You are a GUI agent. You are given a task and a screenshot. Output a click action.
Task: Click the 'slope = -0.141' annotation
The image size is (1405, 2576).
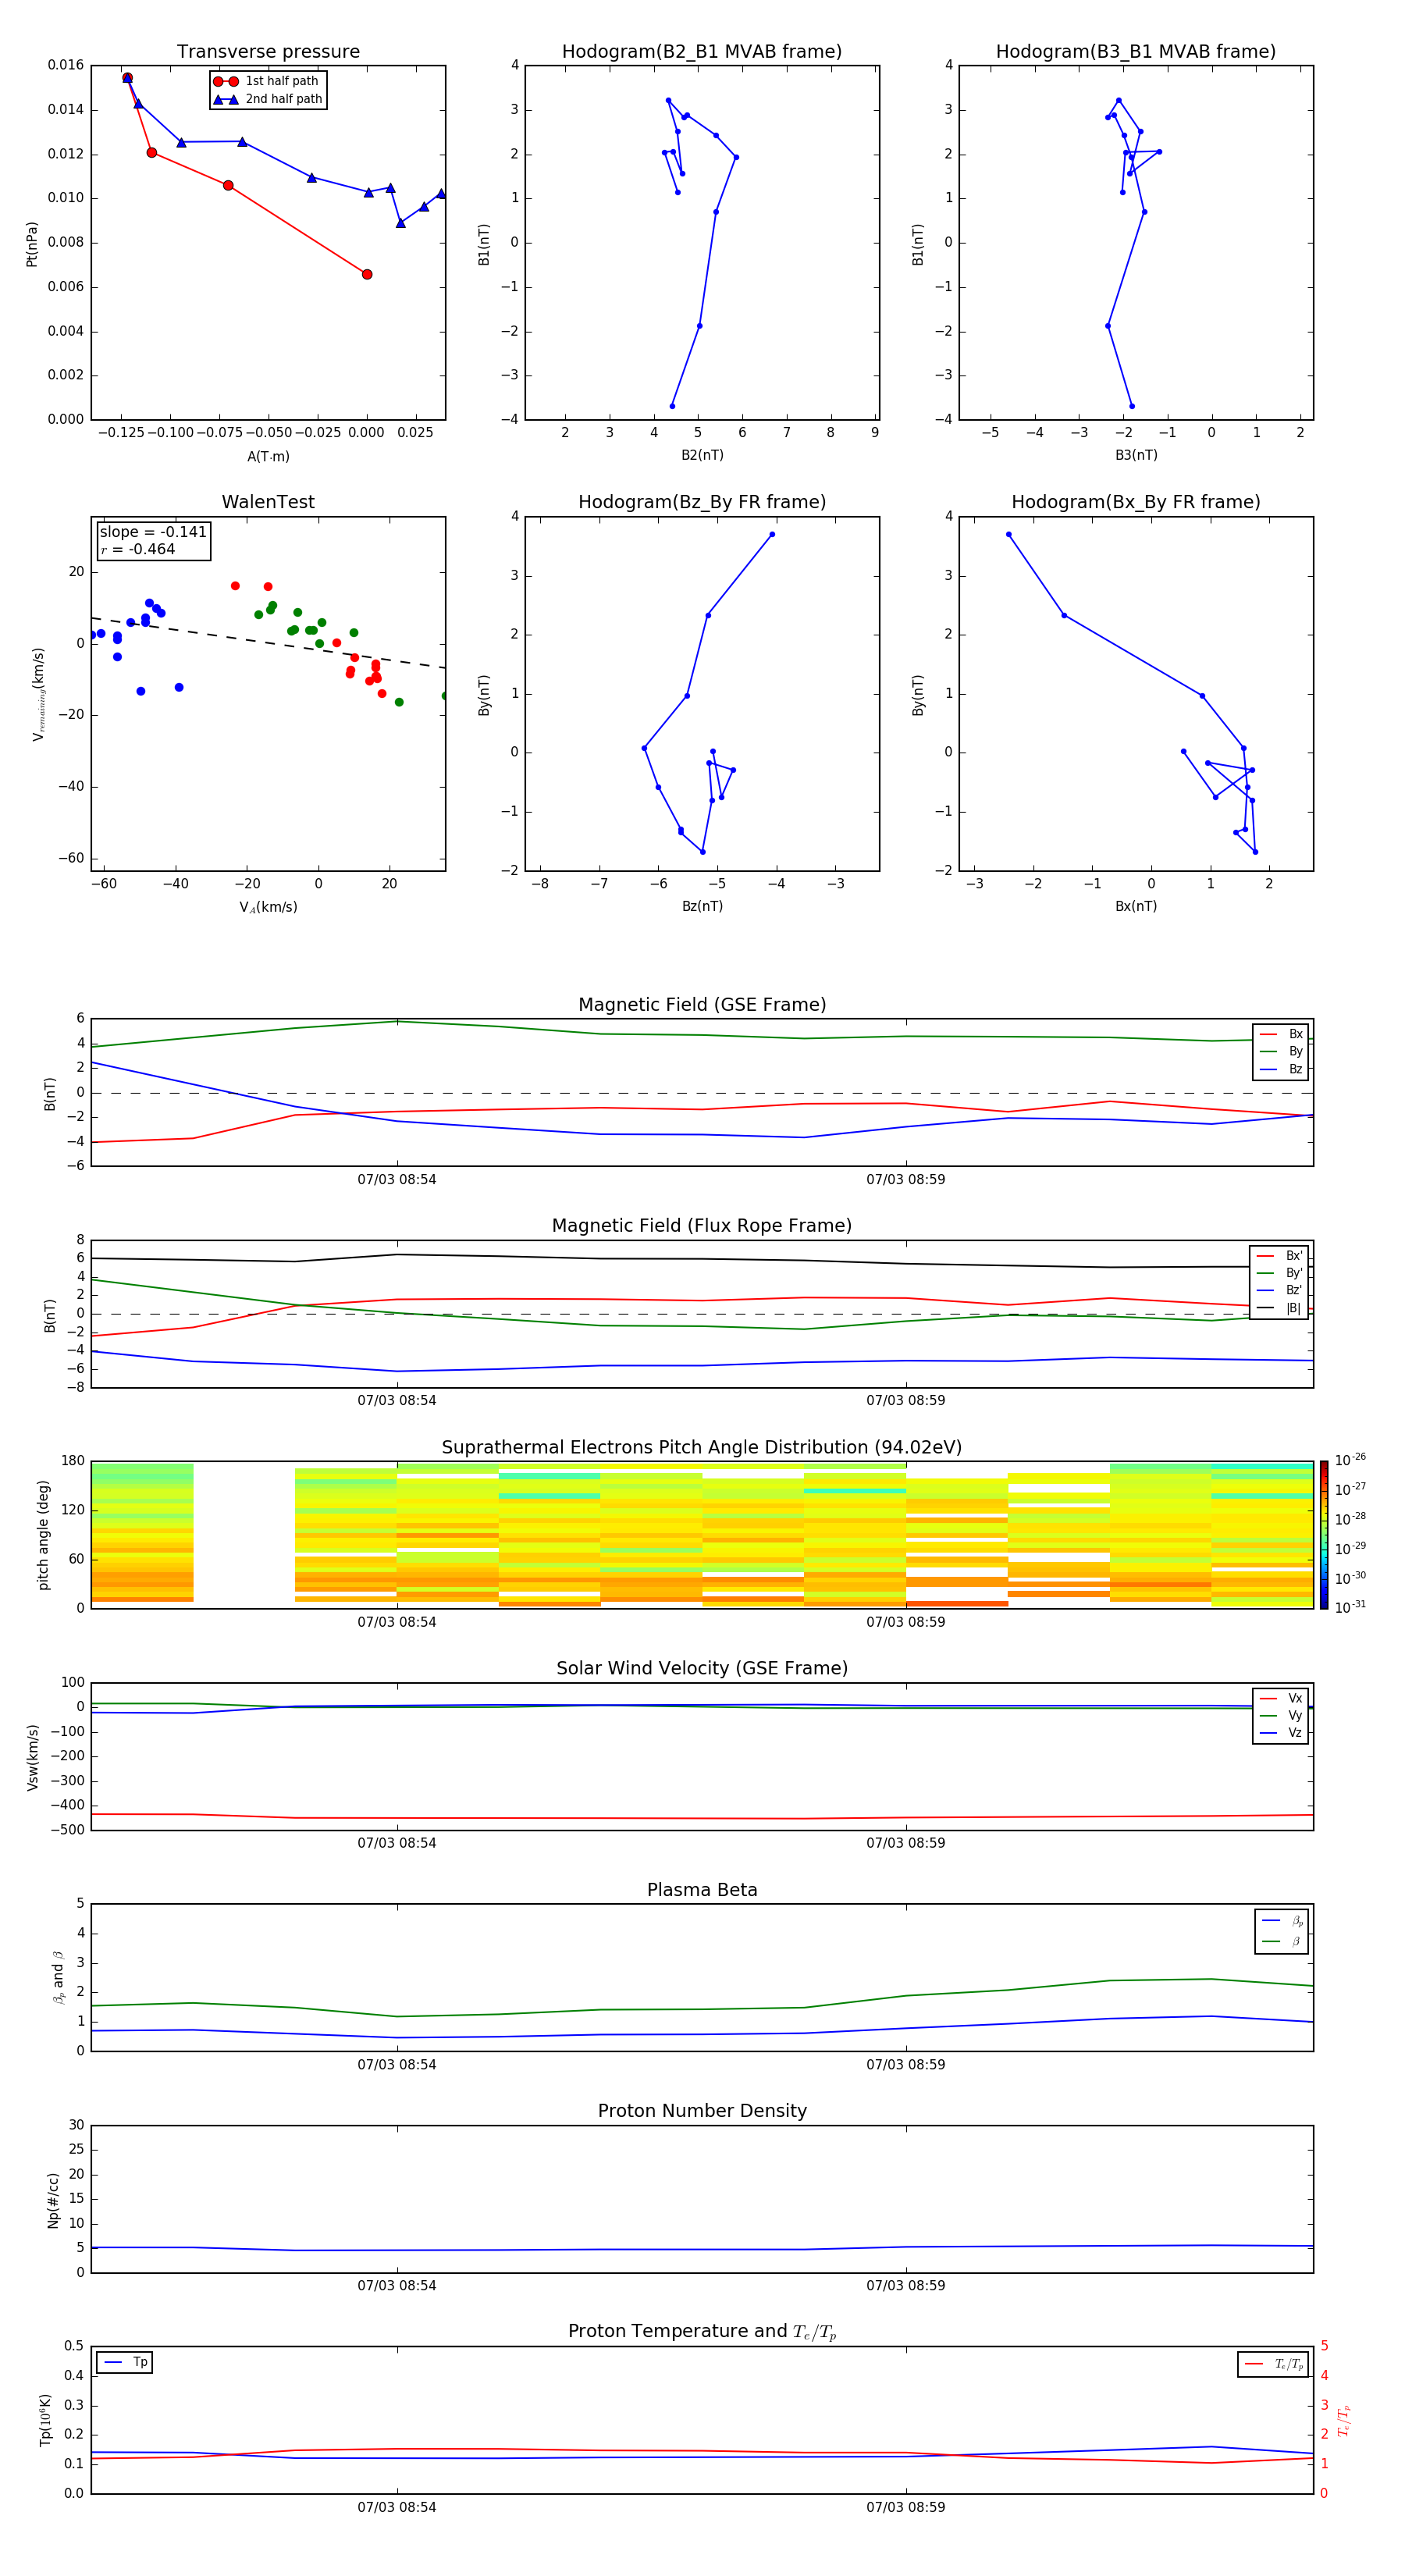coord(153,532)
